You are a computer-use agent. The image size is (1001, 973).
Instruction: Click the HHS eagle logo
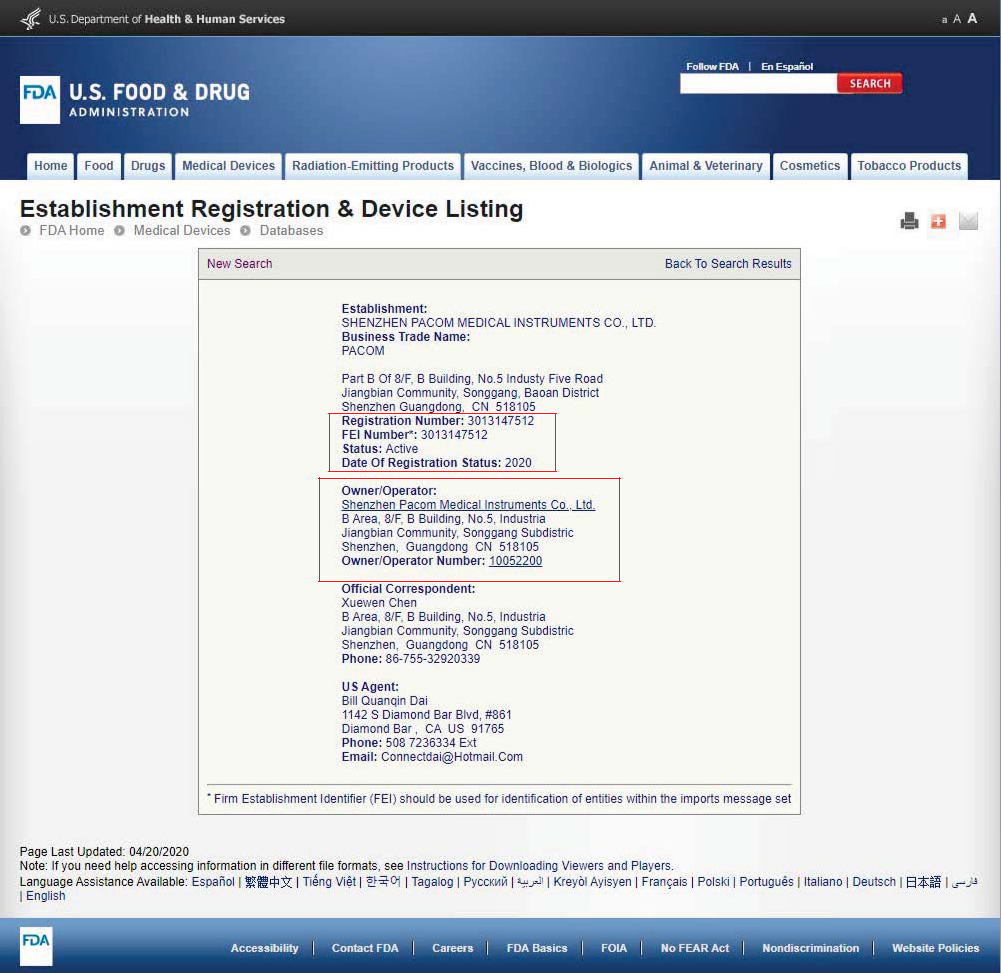31,18
